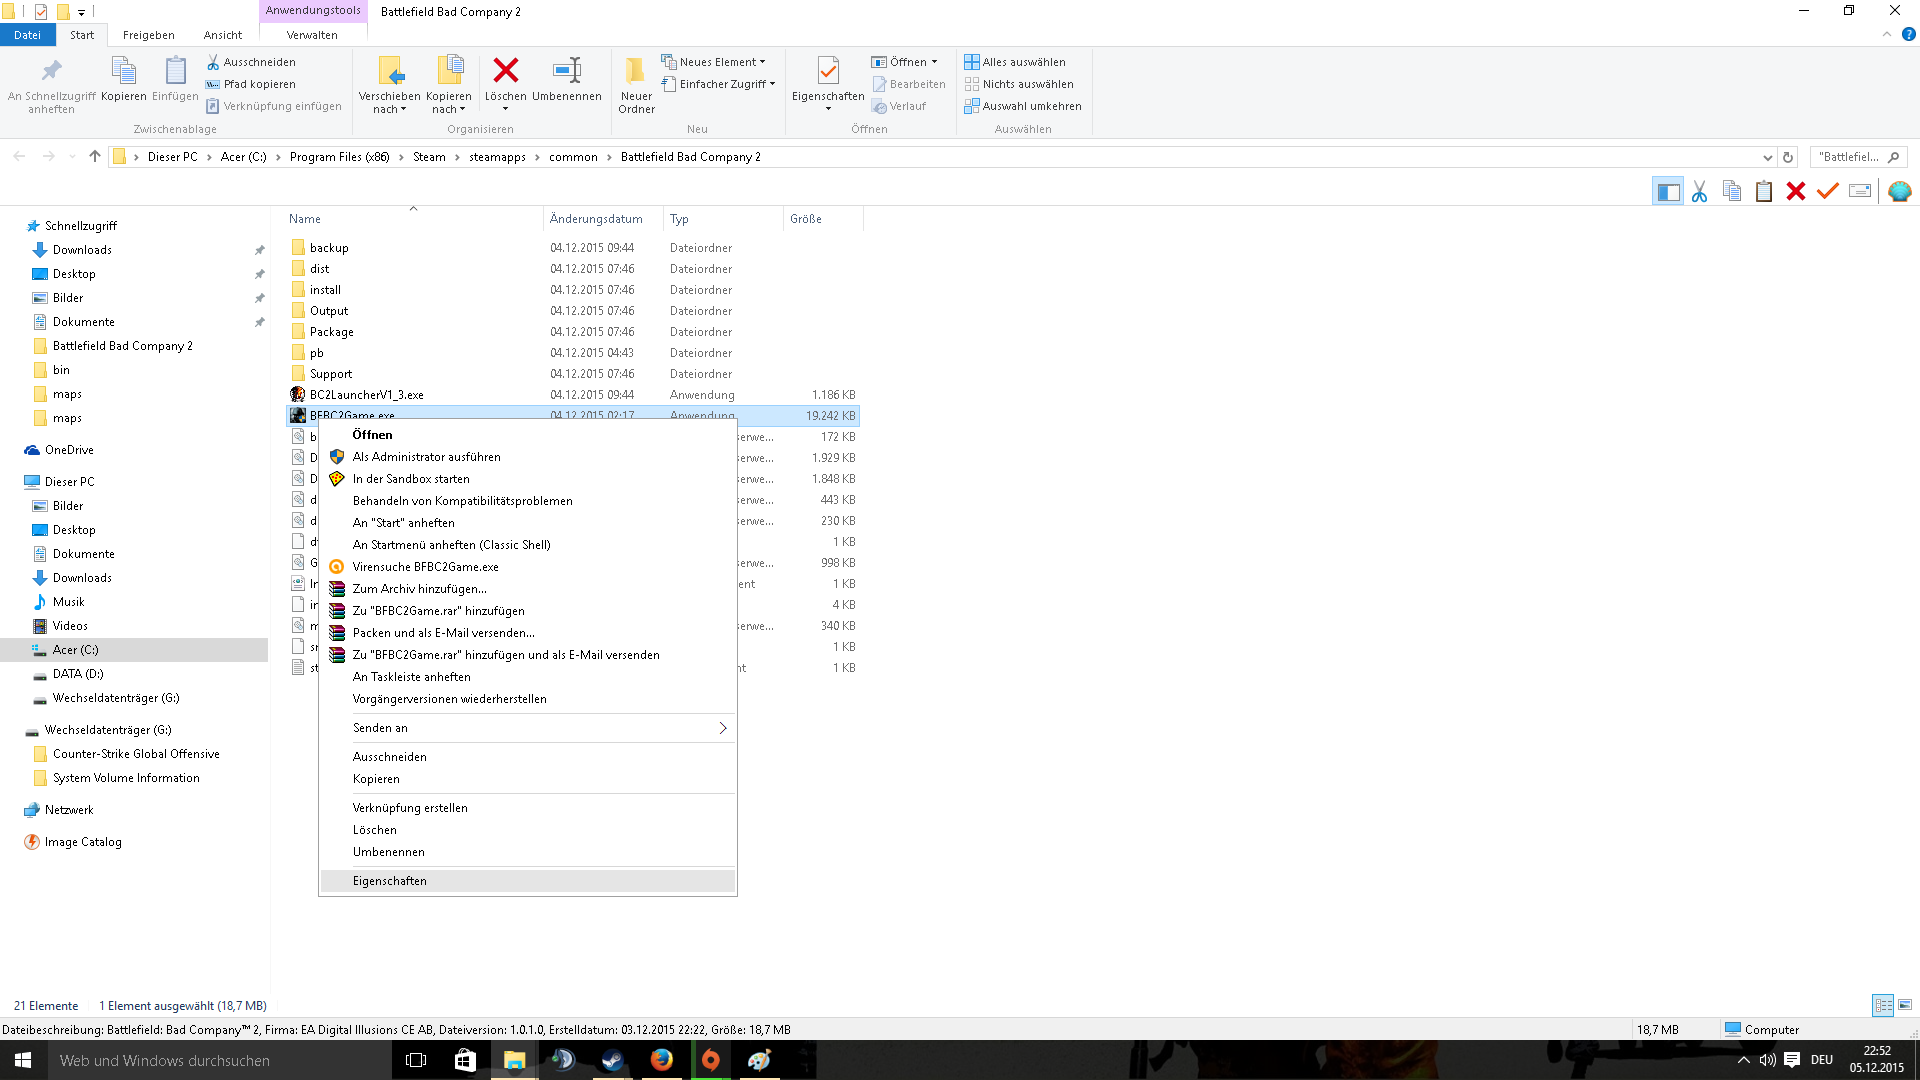Click the Eigenschaften ribbon icon
The height and width of the screenshot is (1080, 1920).
[828, 70]
